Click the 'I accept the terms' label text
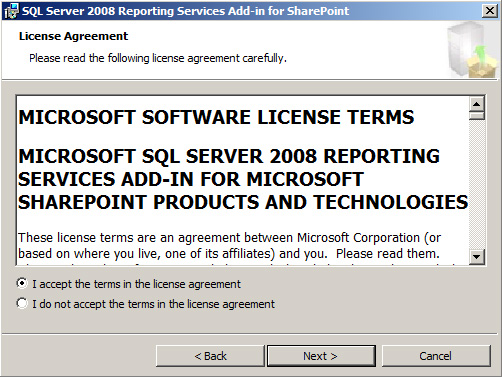 (x=136, y=284)
